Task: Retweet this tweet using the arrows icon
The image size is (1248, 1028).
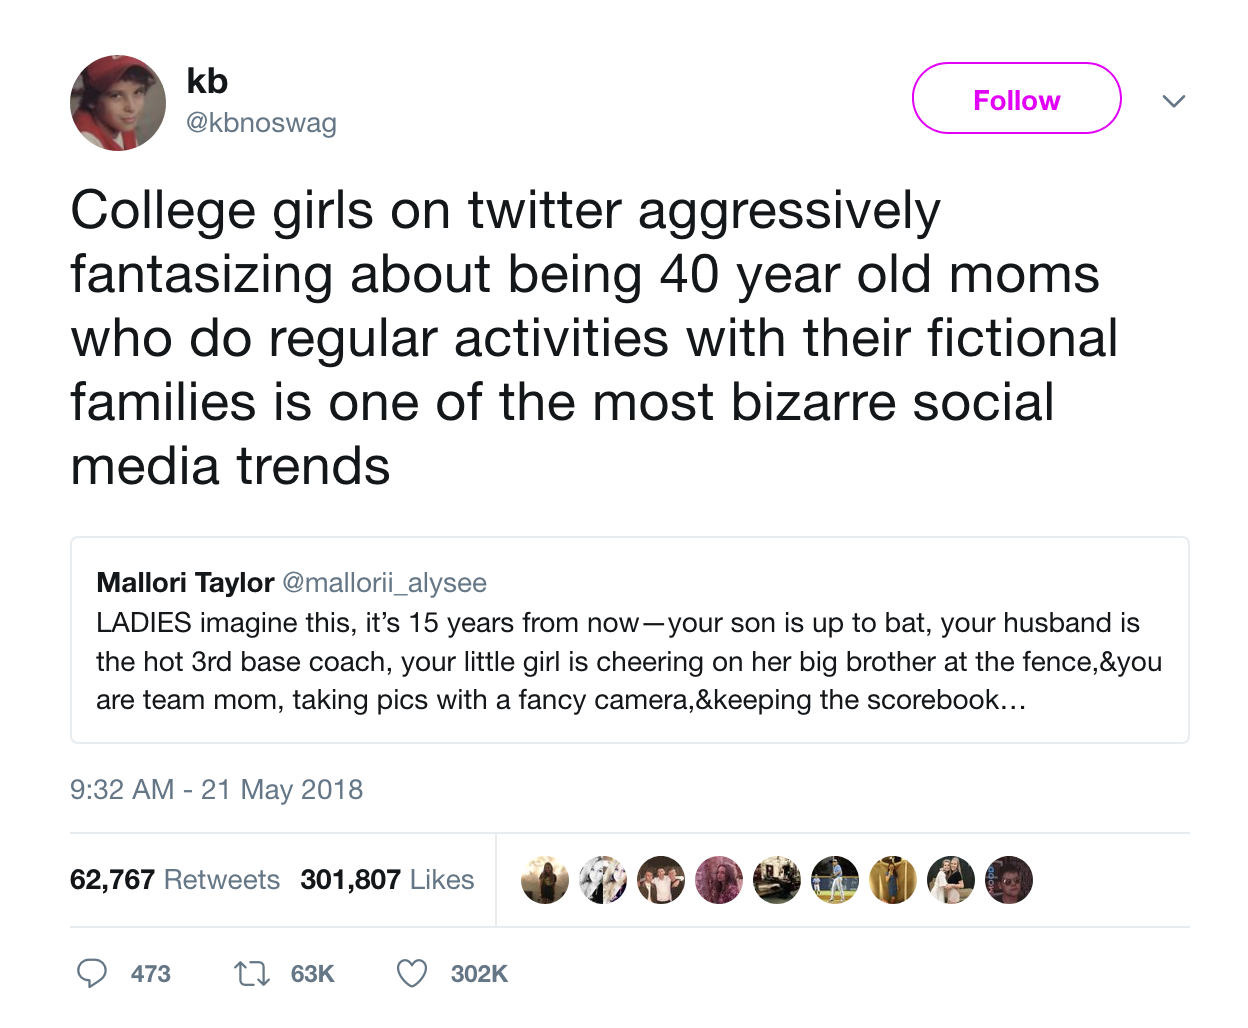Action: point(251,973)
